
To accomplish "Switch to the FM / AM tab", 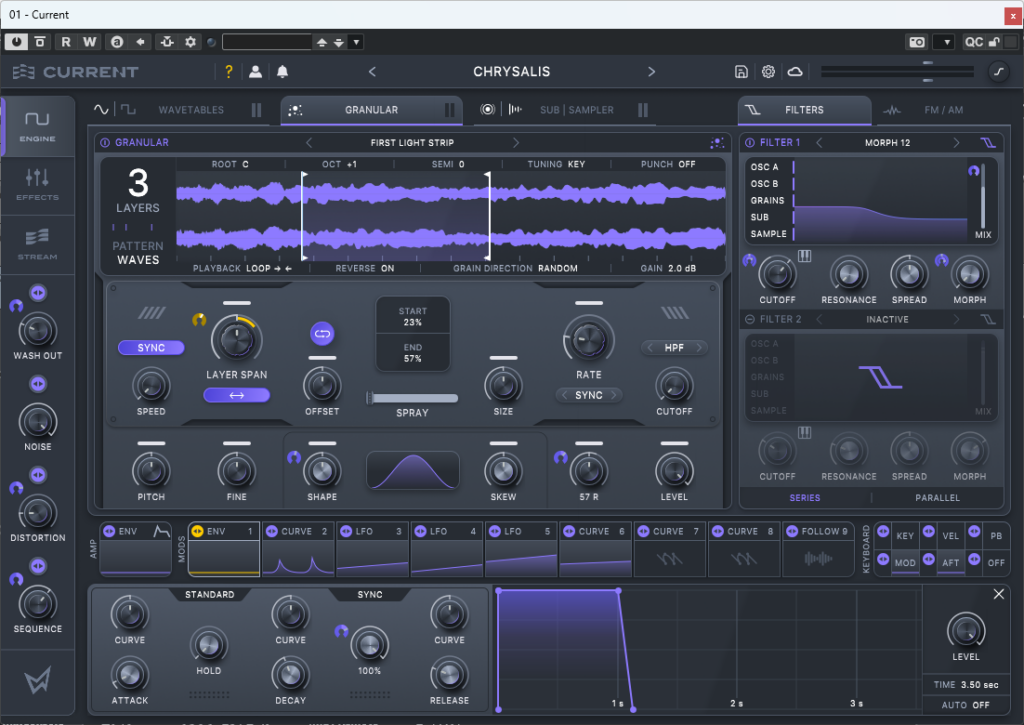I will [942, 110].
